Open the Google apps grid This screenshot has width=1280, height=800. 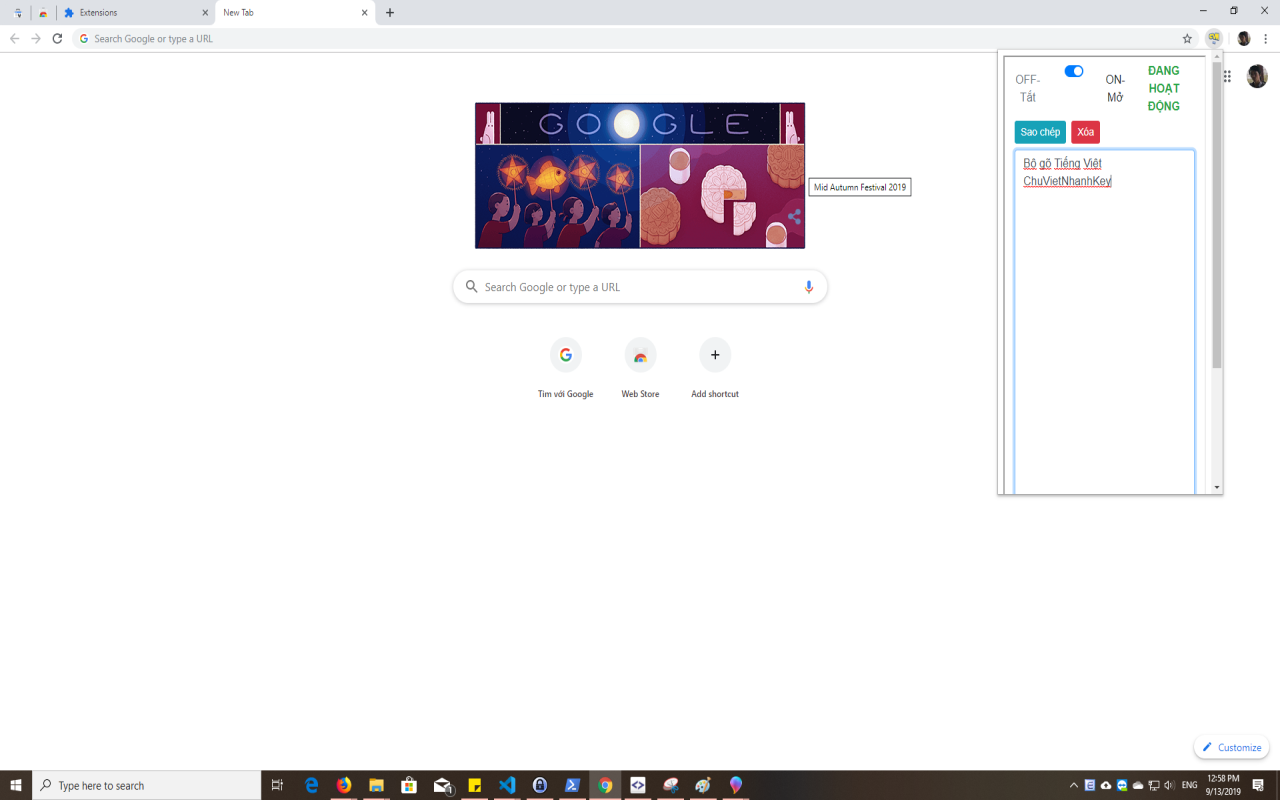(1228, 76)
